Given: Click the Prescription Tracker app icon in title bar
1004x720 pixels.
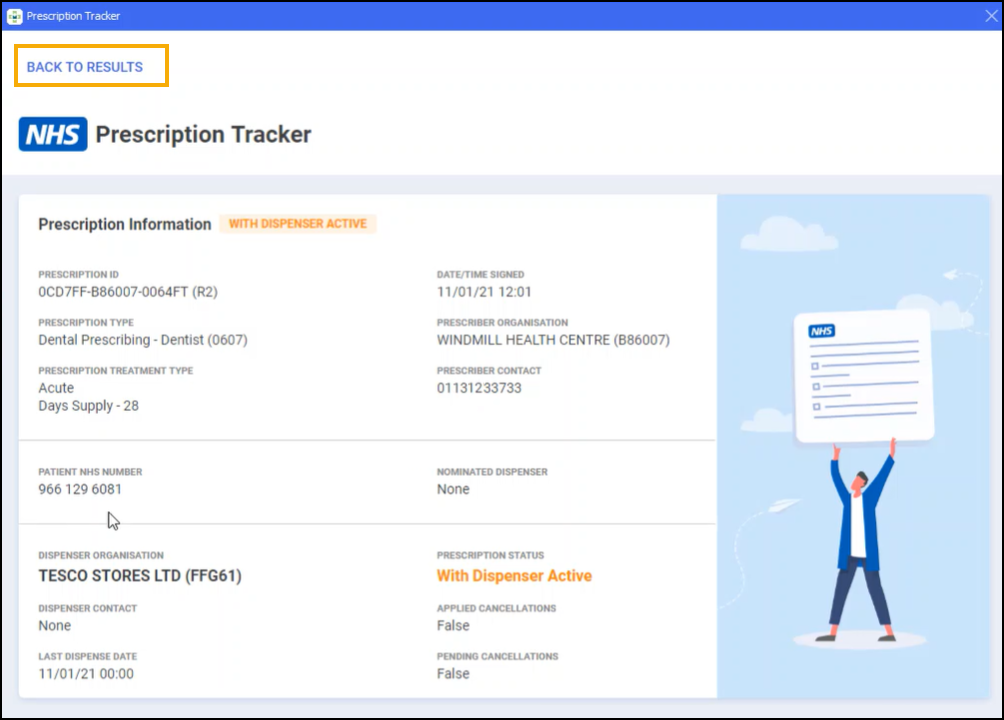Looking at the screenshot, I should tap(14, 16).
